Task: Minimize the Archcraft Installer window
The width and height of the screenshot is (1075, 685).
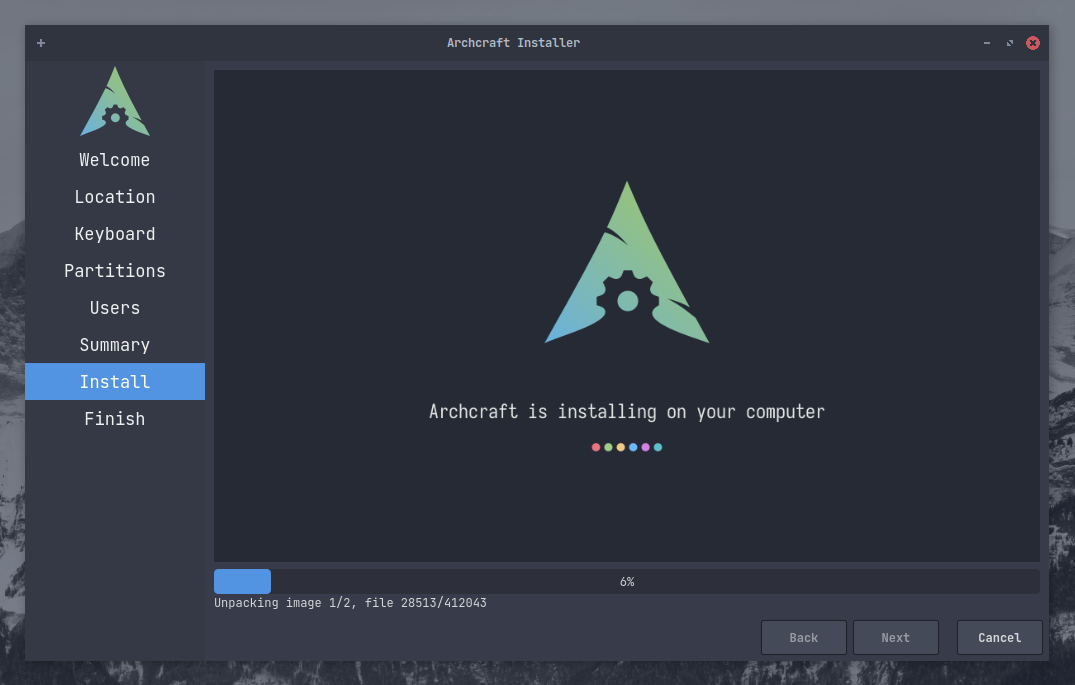Action: tap(987, 43)
